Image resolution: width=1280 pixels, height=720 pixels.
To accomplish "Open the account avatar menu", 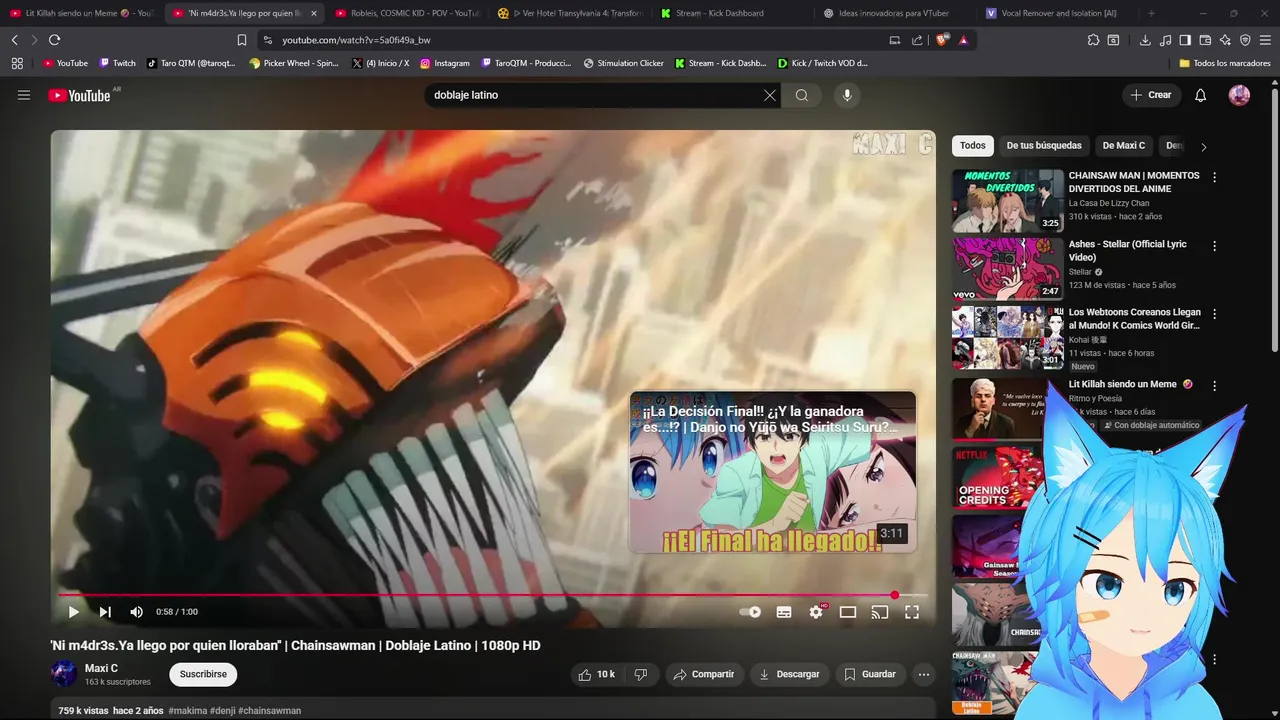I will tap(1239, 95).
